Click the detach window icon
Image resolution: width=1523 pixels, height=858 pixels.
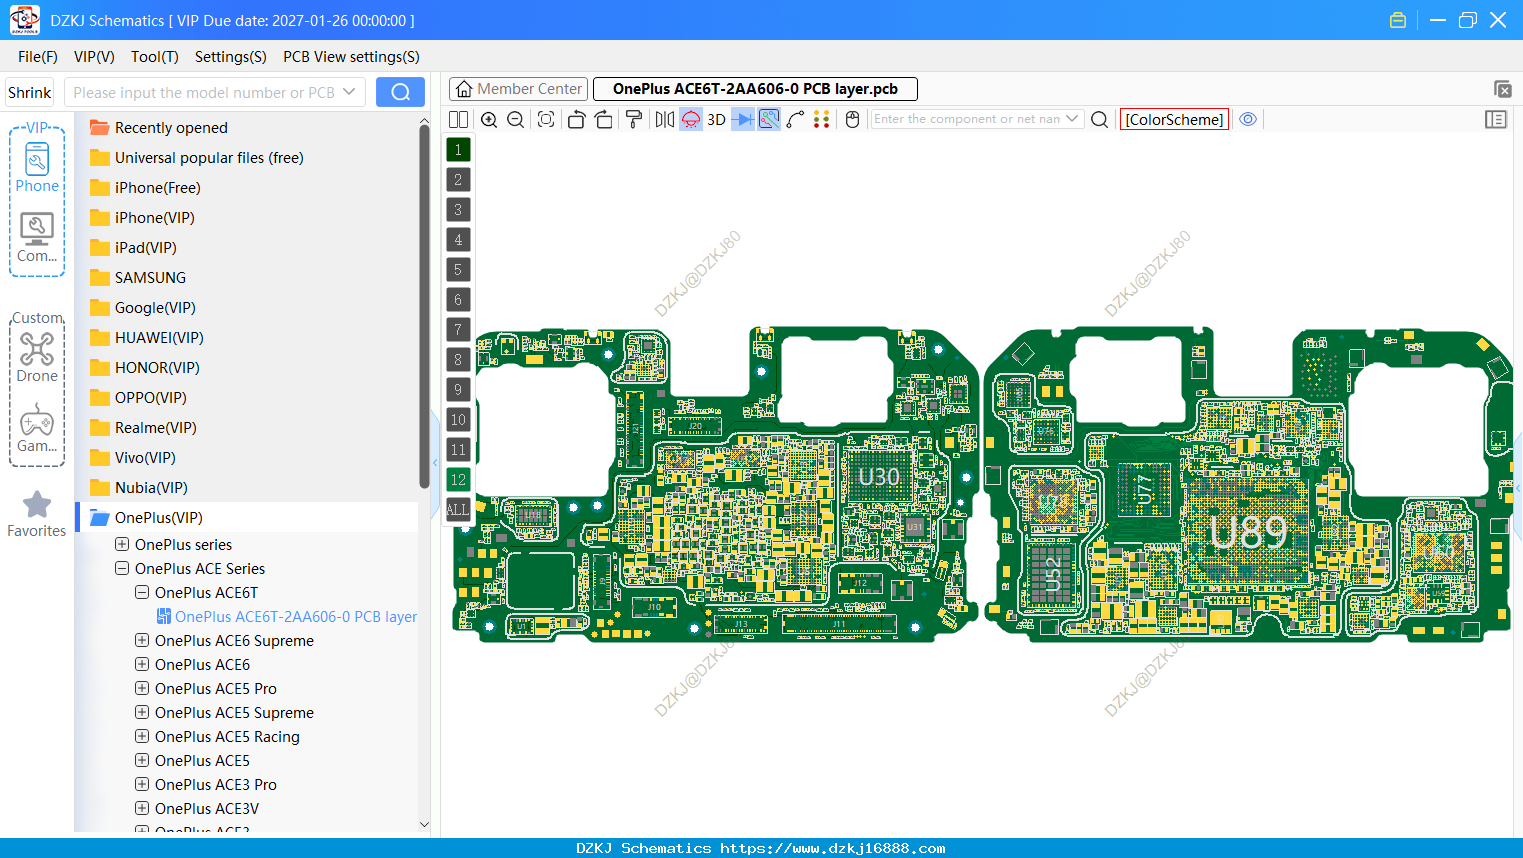(x=1502, y=89)
